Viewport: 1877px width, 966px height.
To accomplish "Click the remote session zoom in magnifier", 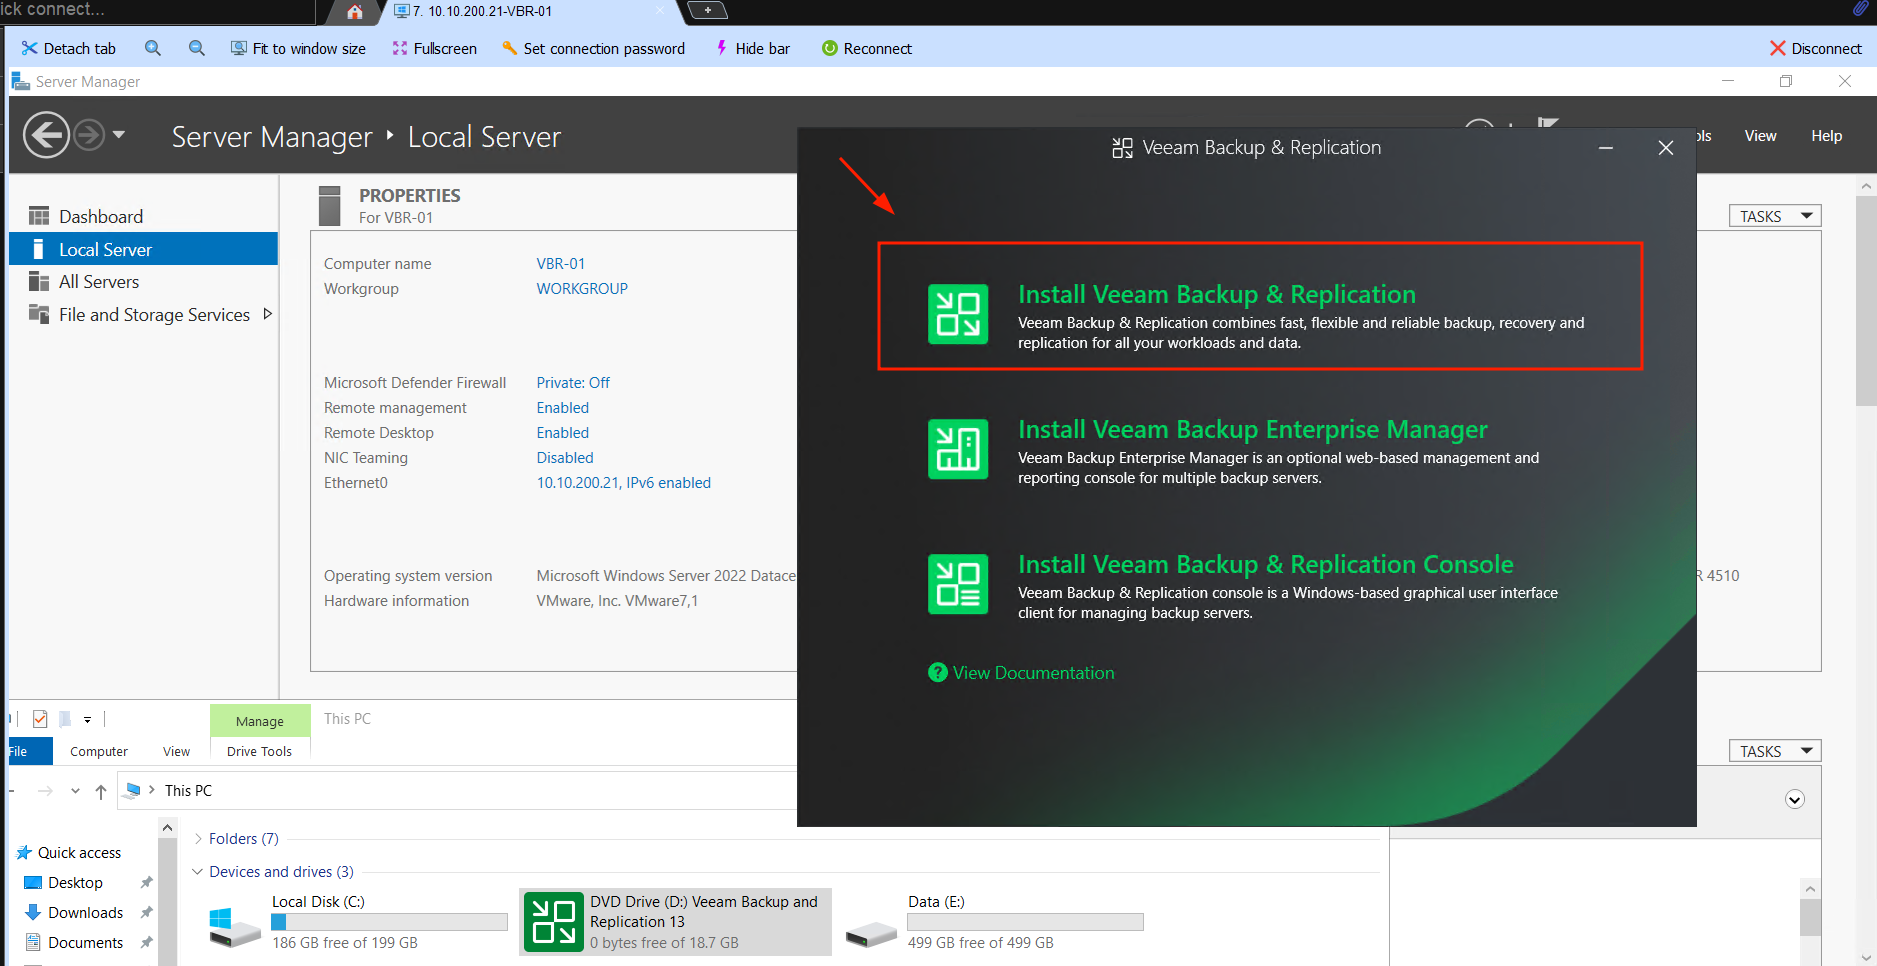I will click(x=153, y=48).
